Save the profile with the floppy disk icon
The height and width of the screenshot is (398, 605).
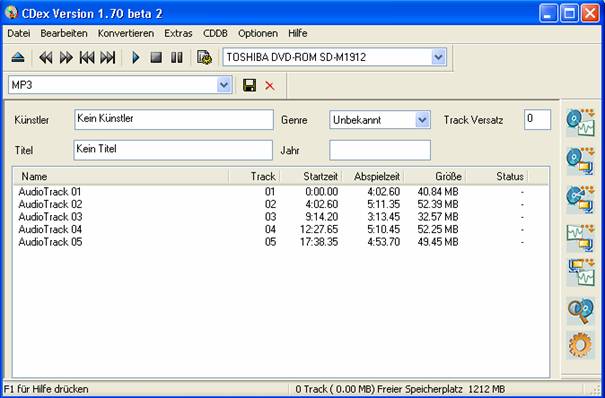[x=250, y=85]
